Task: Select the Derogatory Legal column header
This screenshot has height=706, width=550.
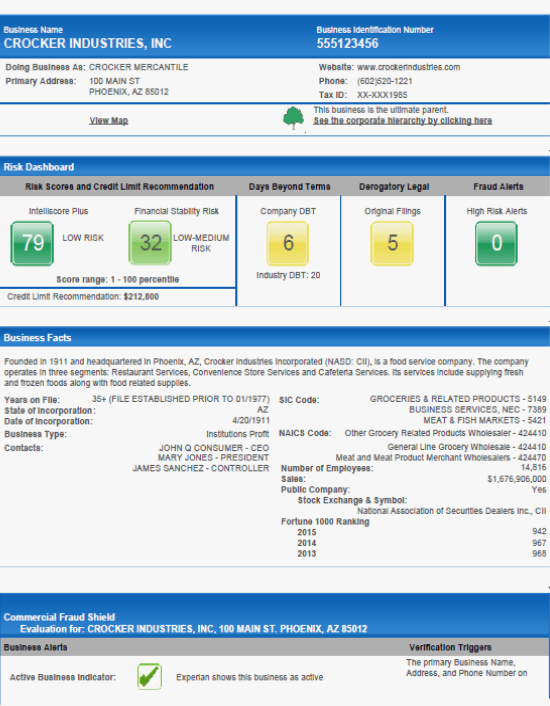Action: pos(394,187)
